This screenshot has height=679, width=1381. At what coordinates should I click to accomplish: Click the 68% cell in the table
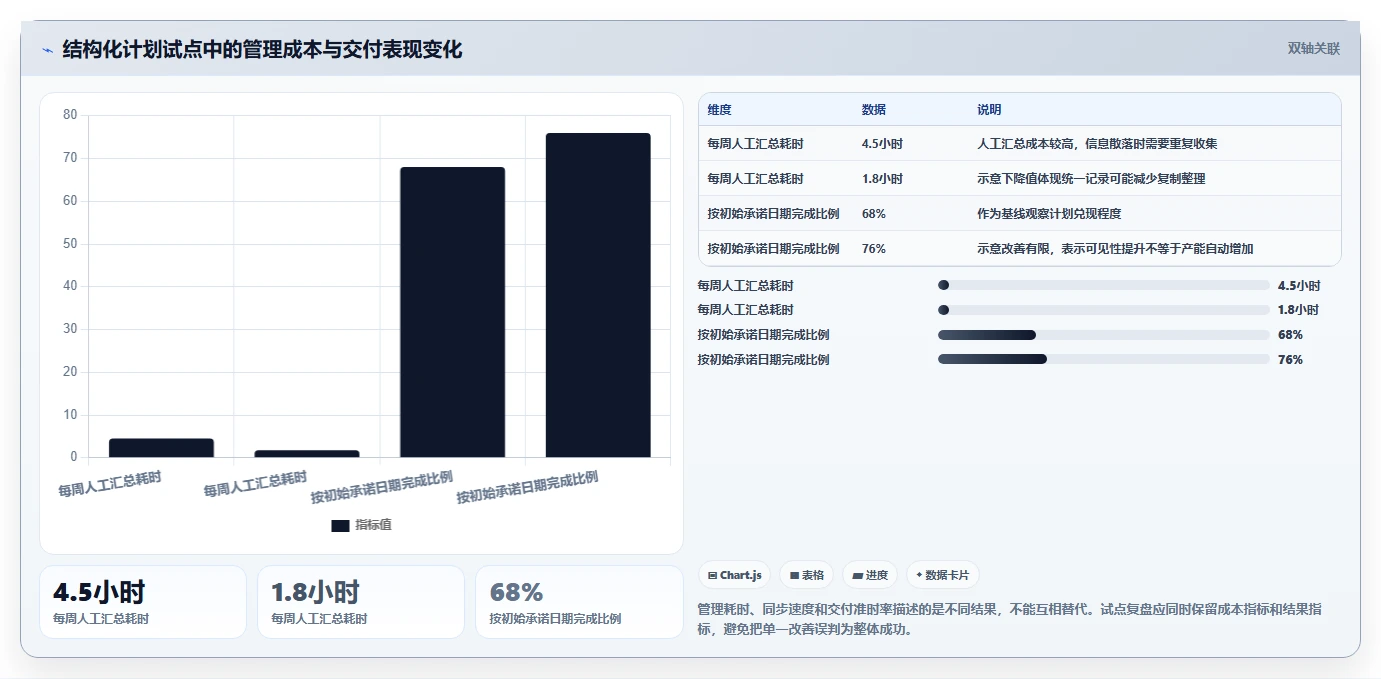click(873, 214)
